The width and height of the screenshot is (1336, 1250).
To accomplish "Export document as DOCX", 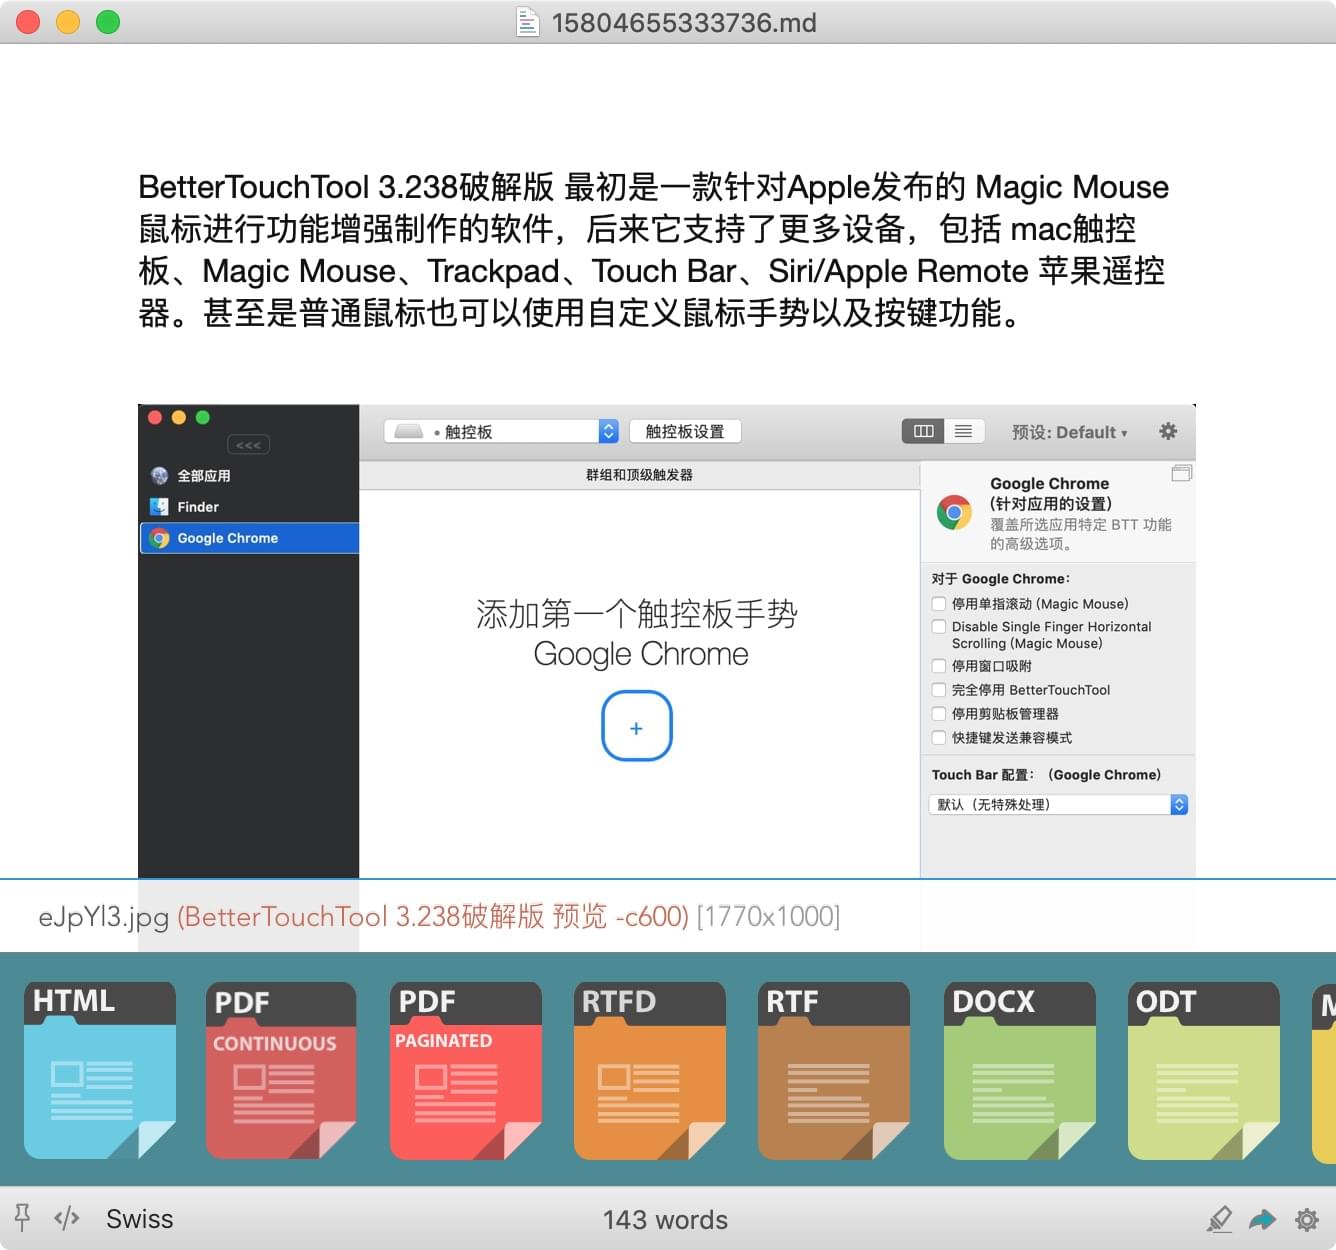I will (x=1020, y=1070).
